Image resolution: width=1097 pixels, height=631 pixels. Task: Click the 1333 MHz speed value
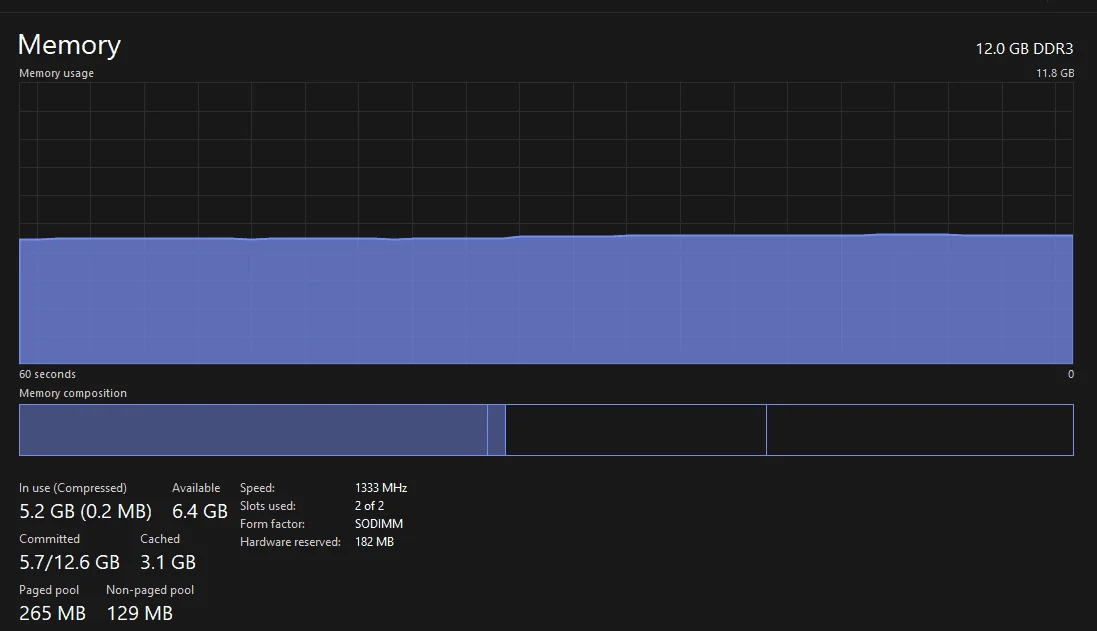pyautogui.click(x=381, y=488)
